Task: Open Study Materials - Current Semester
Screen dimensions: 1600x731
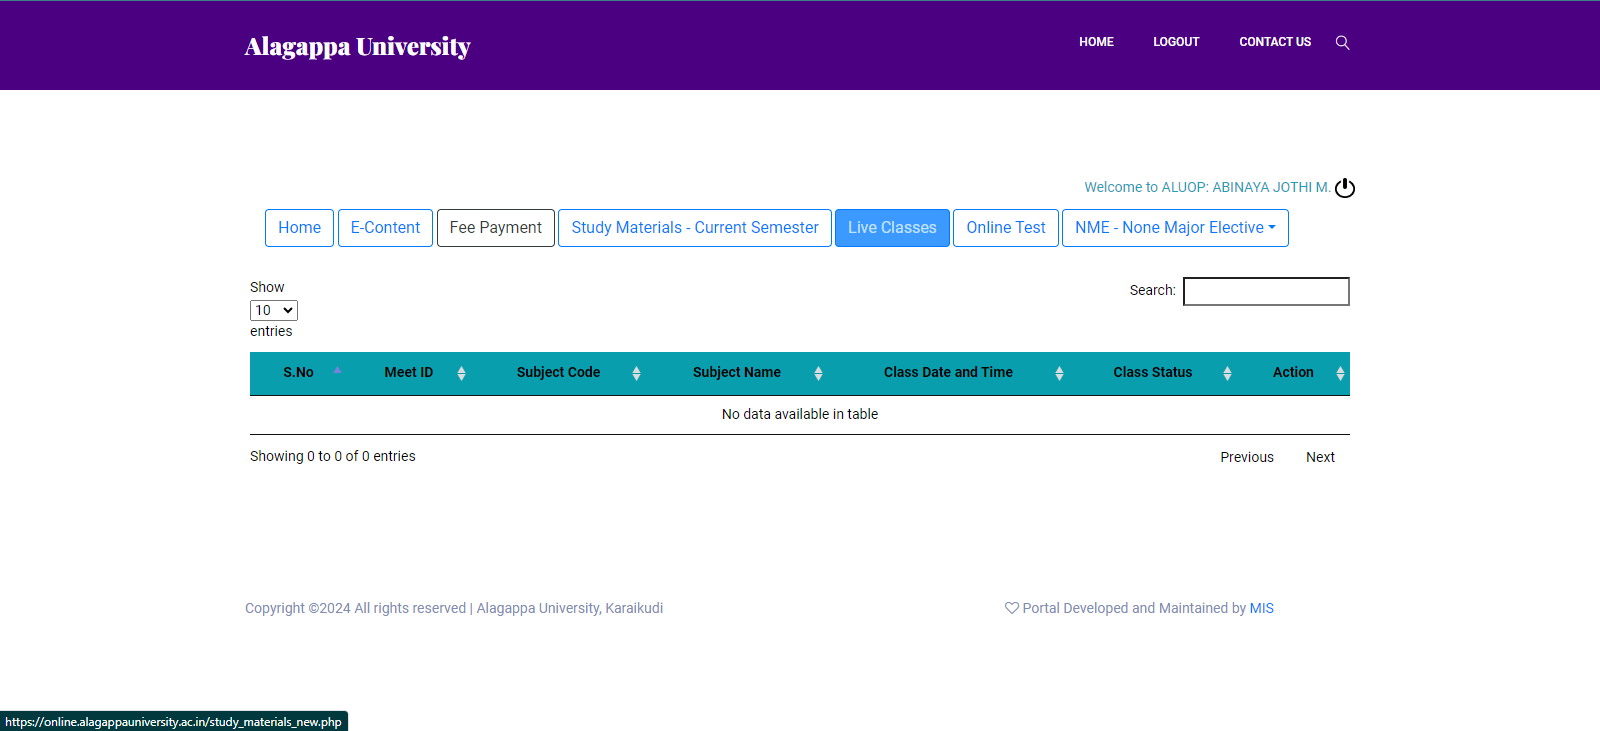Action: 695,228
